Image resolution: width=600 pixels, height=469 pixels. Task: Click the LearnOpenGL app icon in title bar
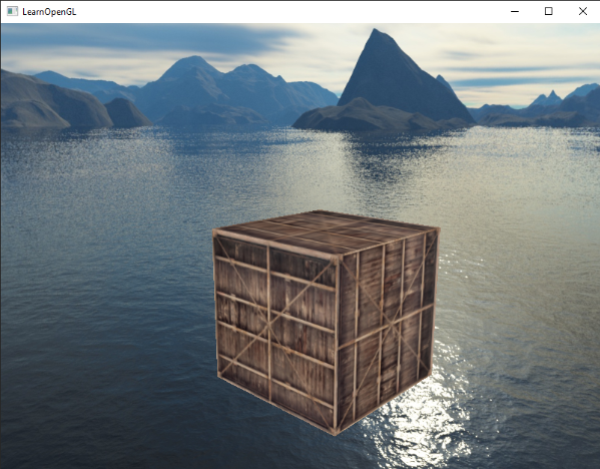(12, 11)
